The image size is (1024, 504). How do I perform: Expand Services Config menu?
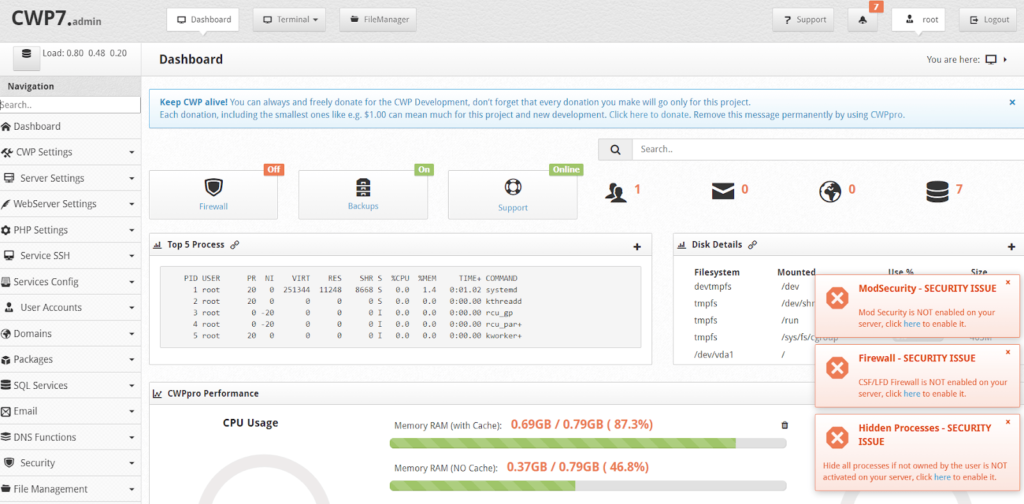click(x=71, y=281)
